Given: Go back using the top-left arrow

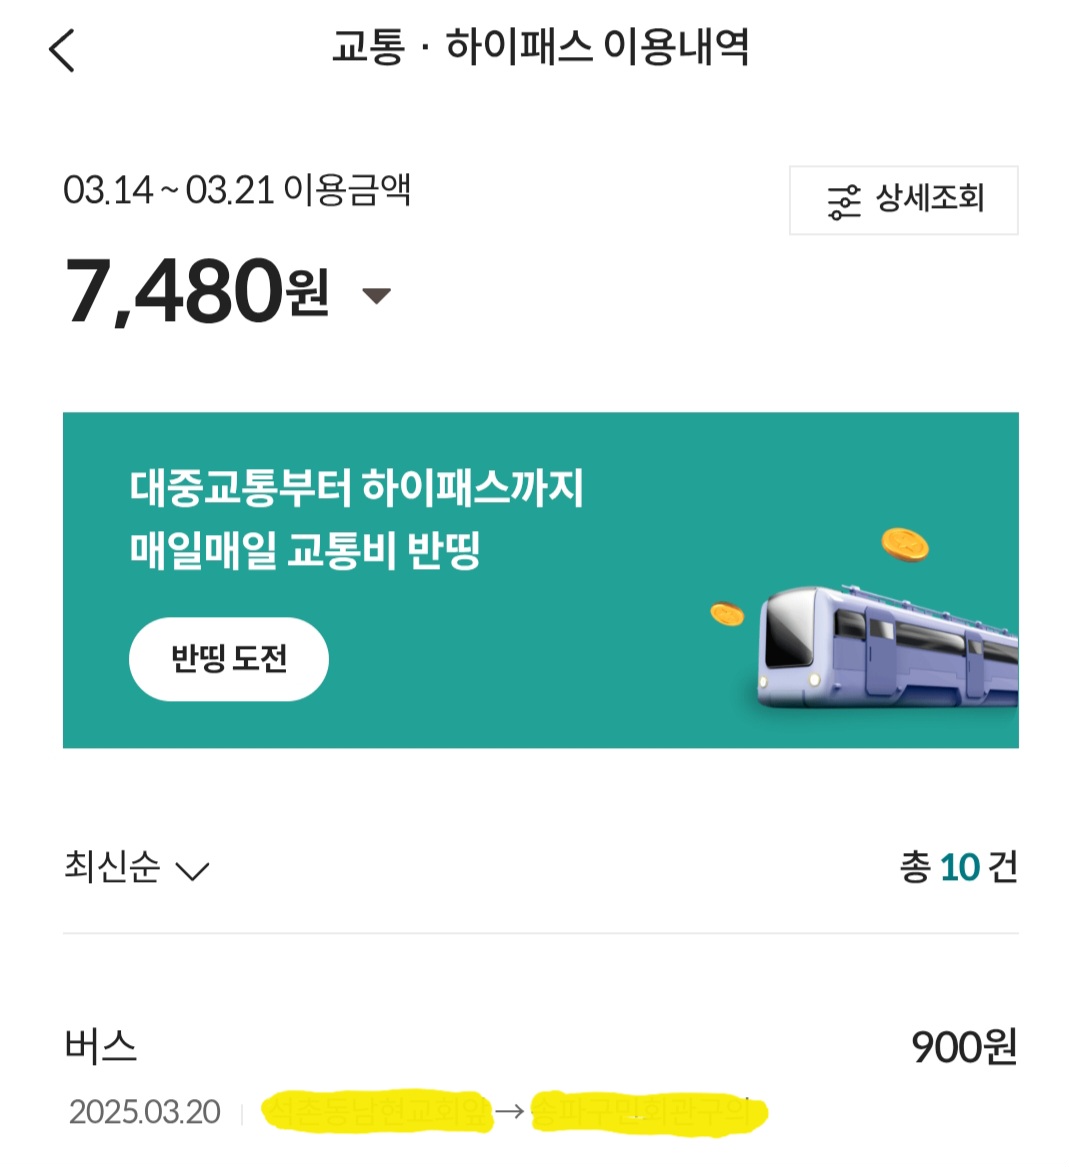Looking at the screenshot, I should pos(62,50).
